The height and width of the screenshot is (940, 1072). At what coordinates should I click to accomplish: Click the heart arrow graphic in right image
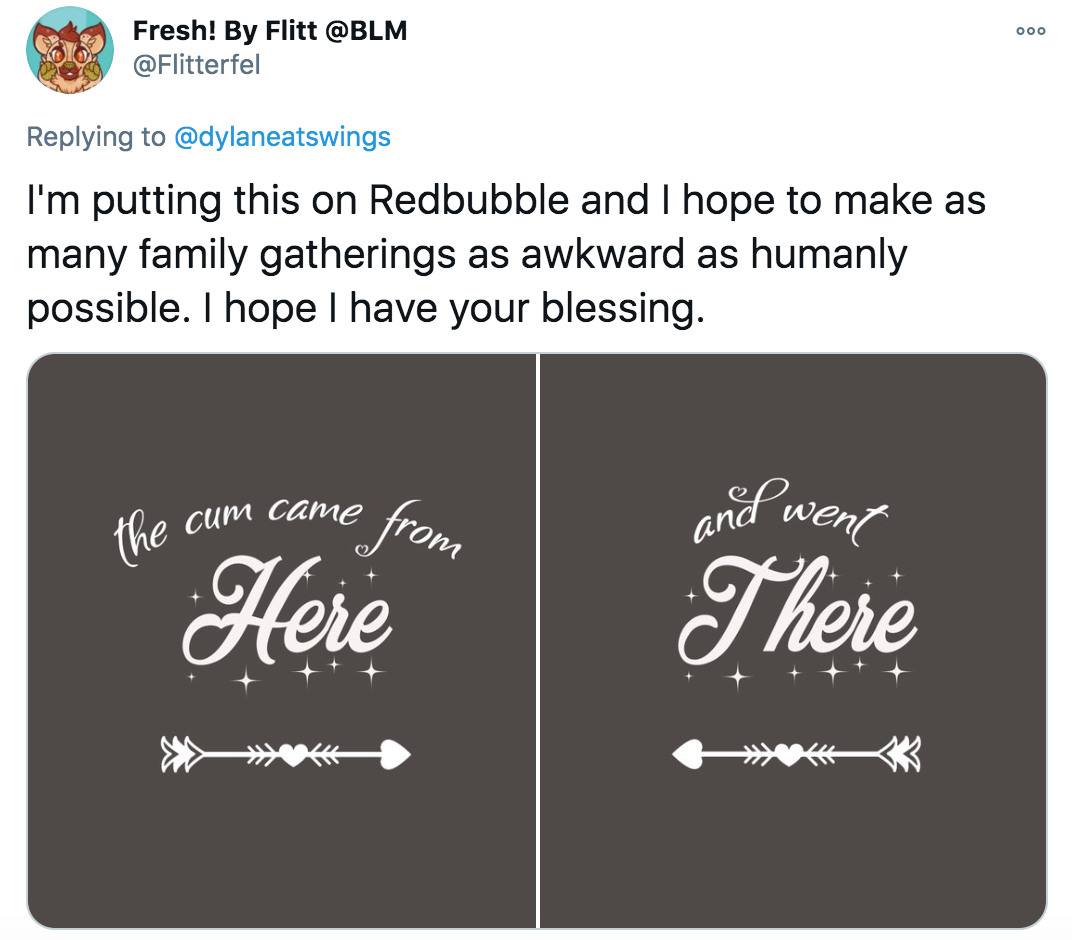click(796, 753)
